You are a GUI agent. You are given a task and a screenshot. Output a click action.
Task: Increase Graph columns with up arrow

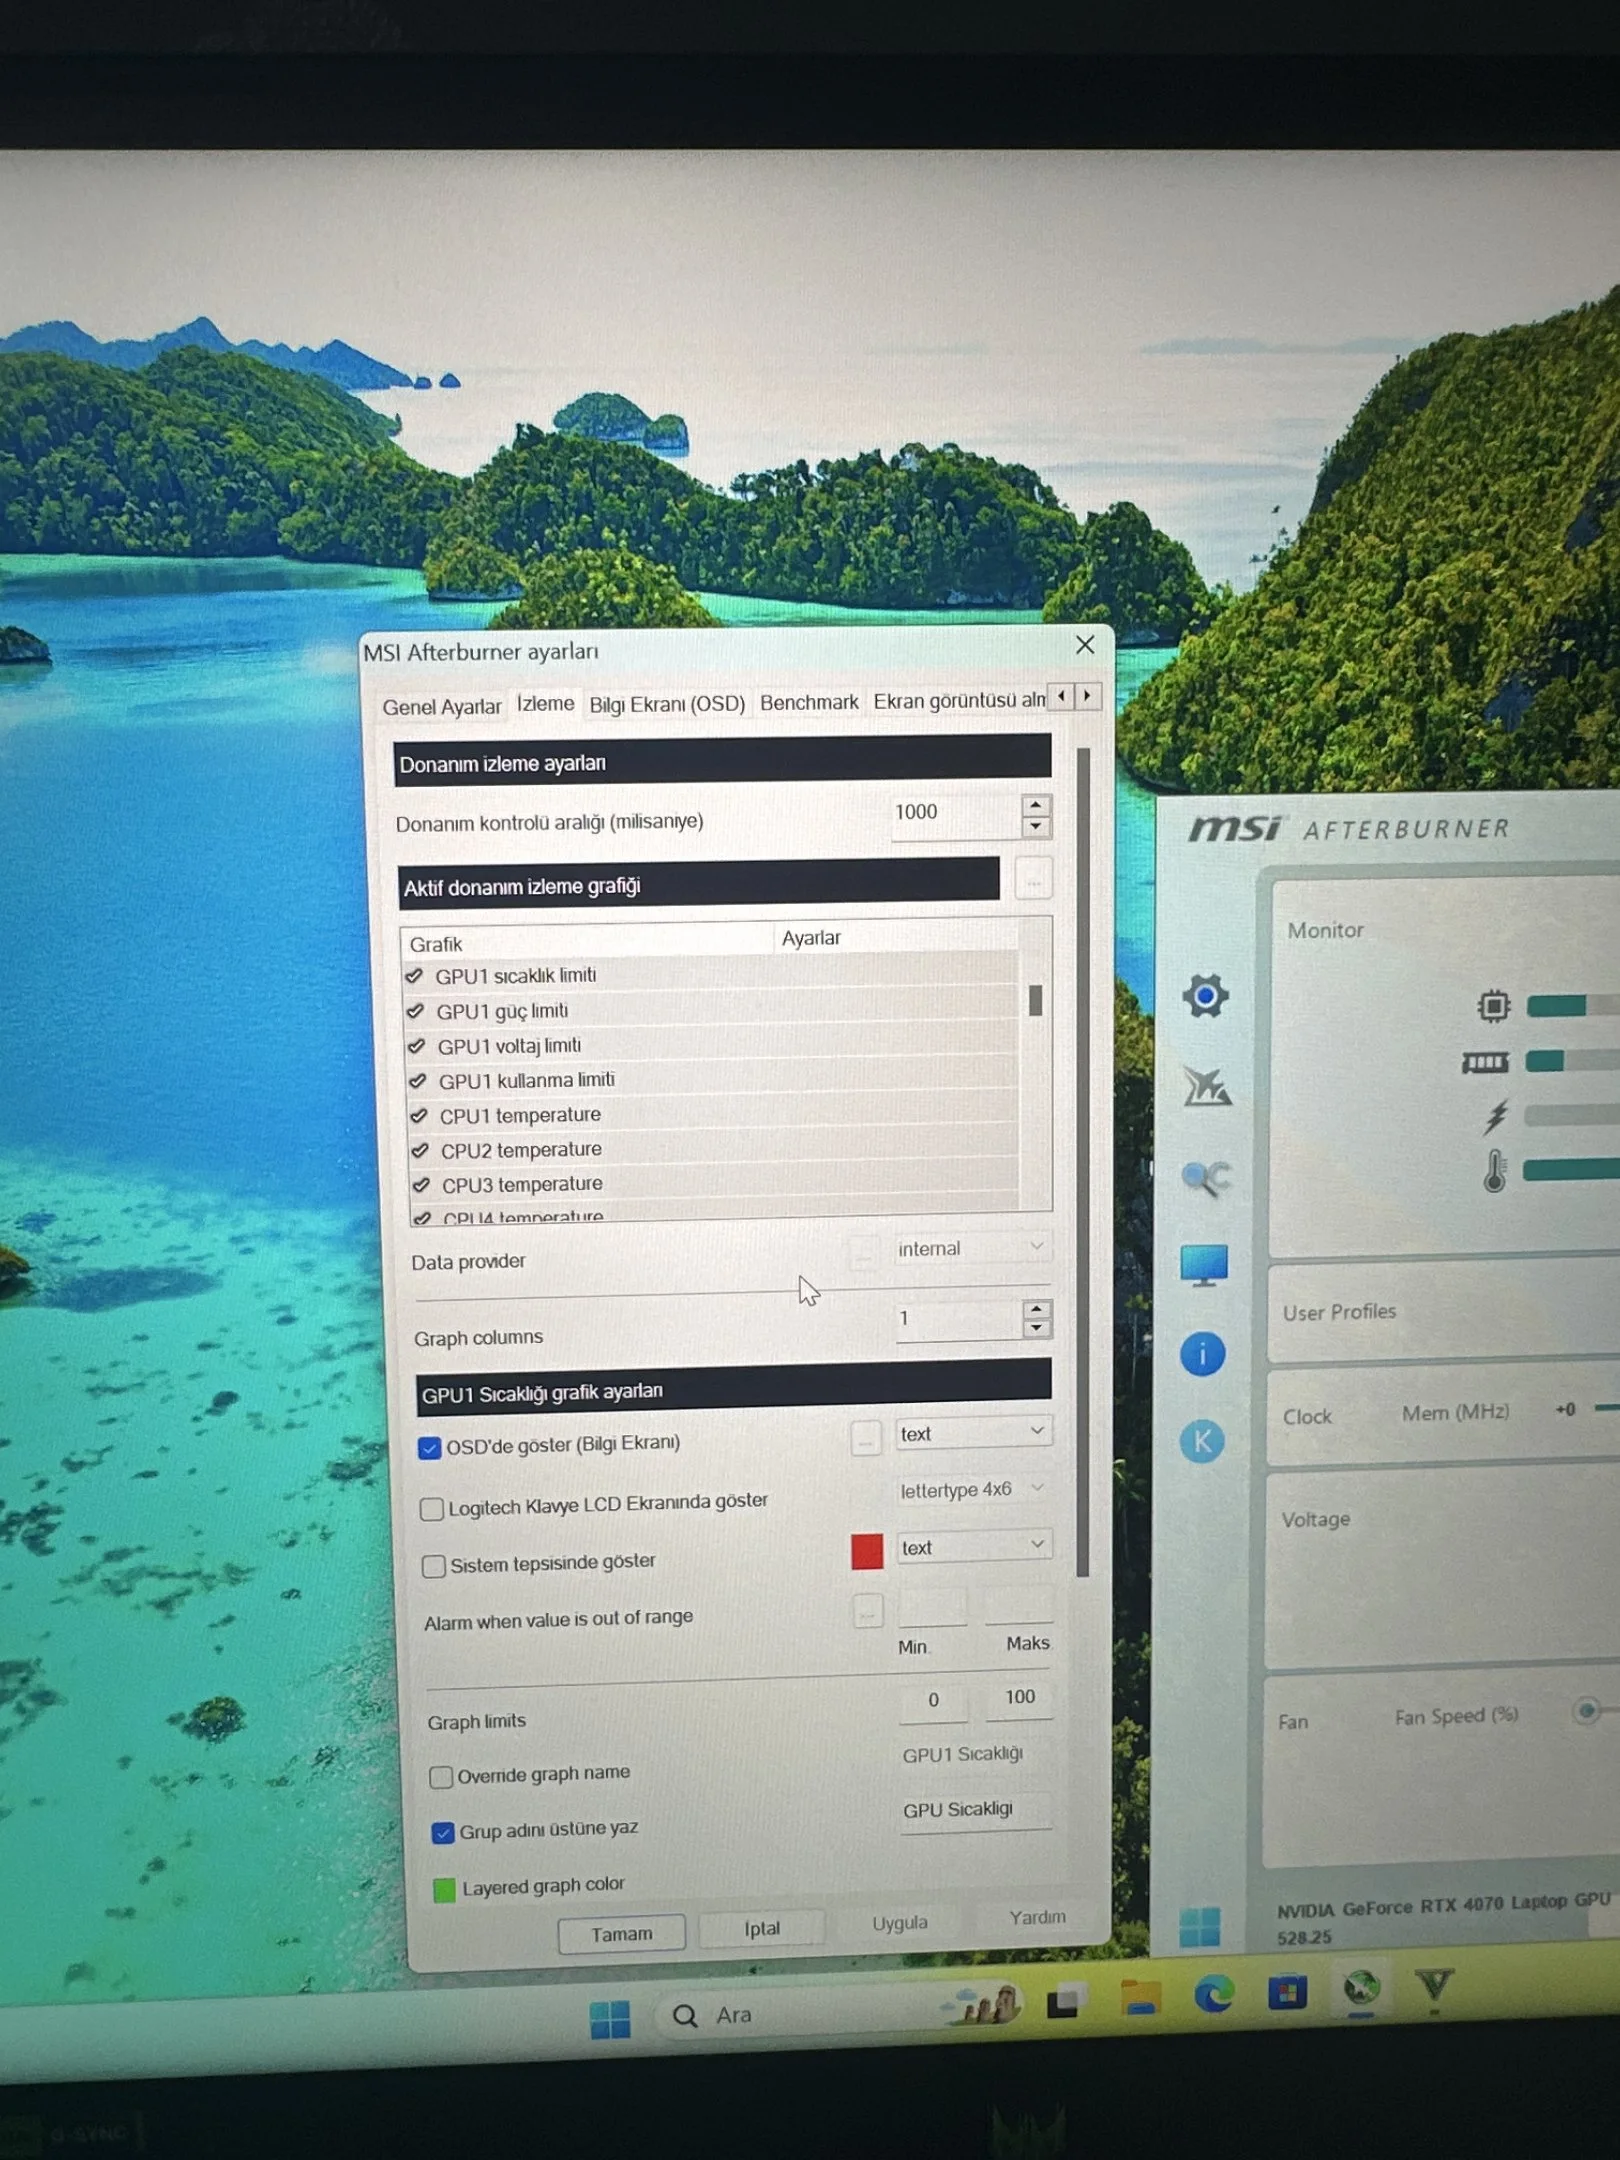click(x=1037, y=1309)
